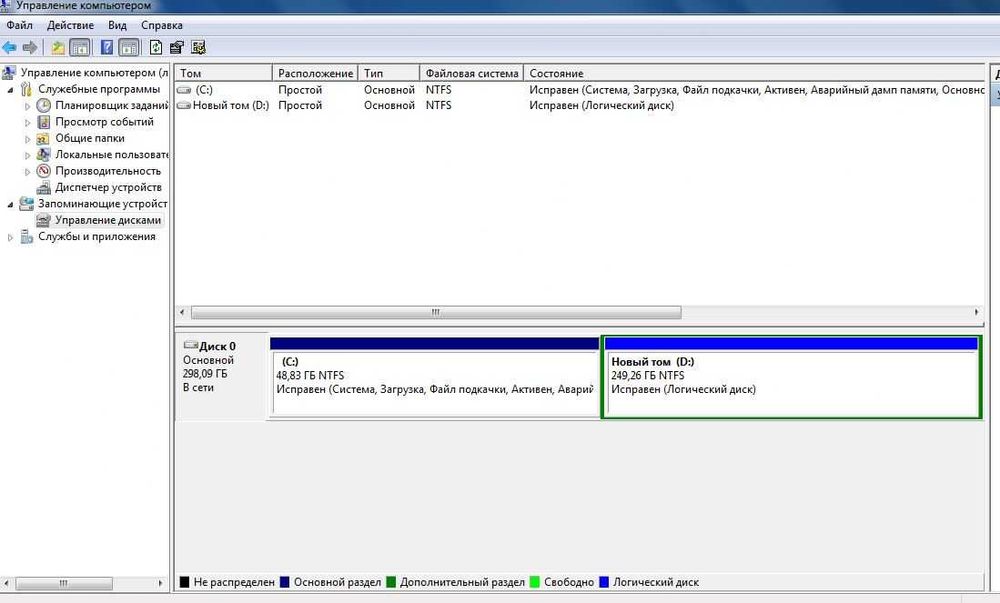Click the Планировщик заданий clock icon
This screenshot has width=1000, height=603.
(x=43, y=105)
